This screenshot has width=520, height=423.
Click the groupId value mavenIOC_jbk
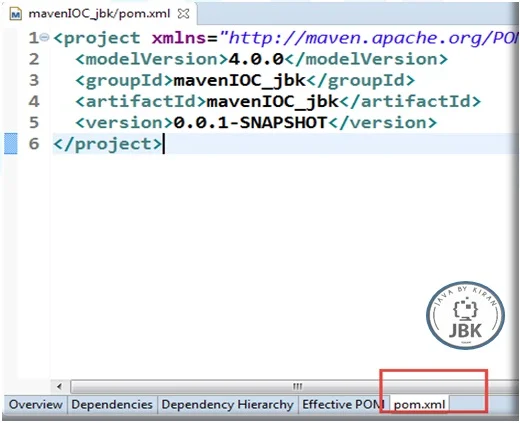(239, 80)
